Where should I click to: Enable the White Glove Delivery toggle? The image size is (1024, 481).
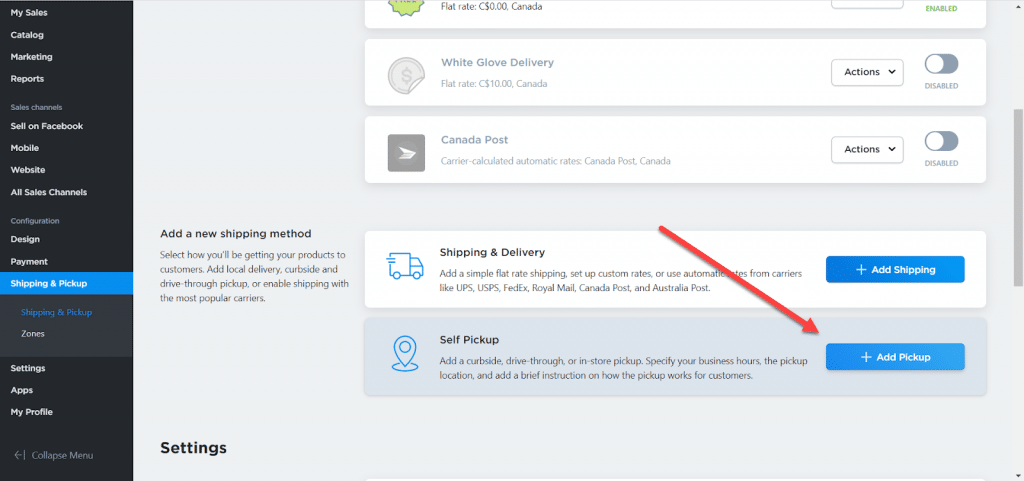(941, 64)
